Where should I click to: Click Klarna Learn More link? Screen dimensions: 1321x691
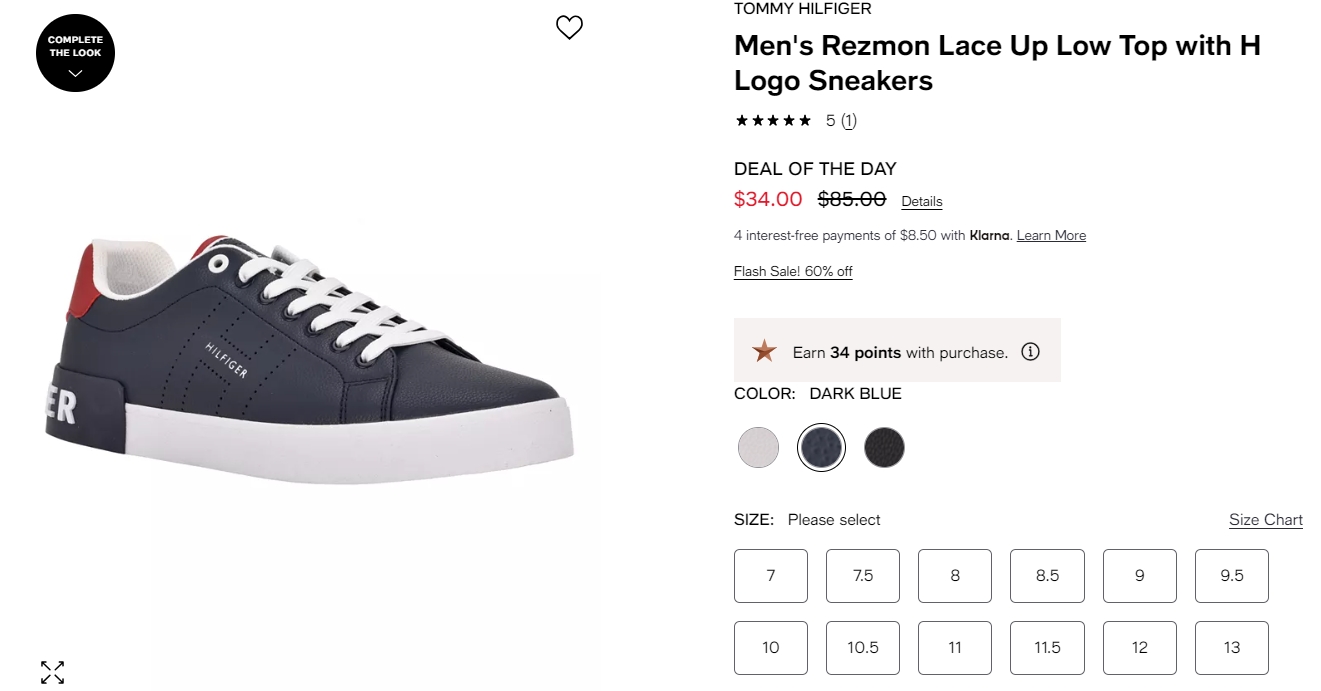click(1051, 236)
